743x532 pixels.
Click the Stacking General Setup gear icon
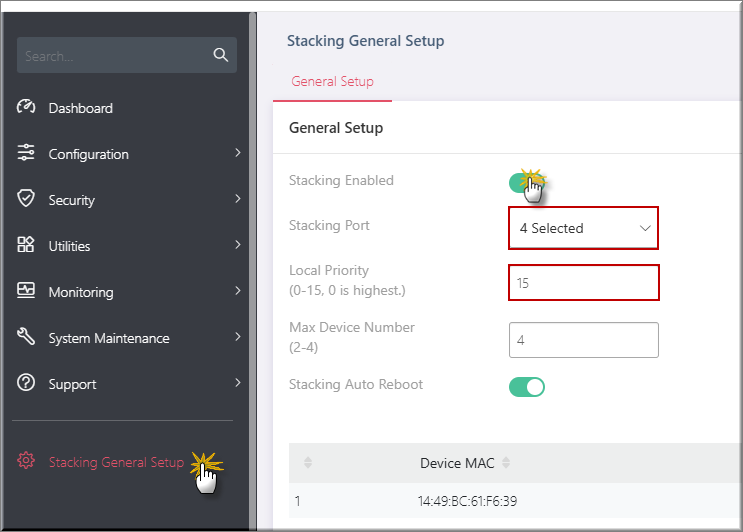26,460
